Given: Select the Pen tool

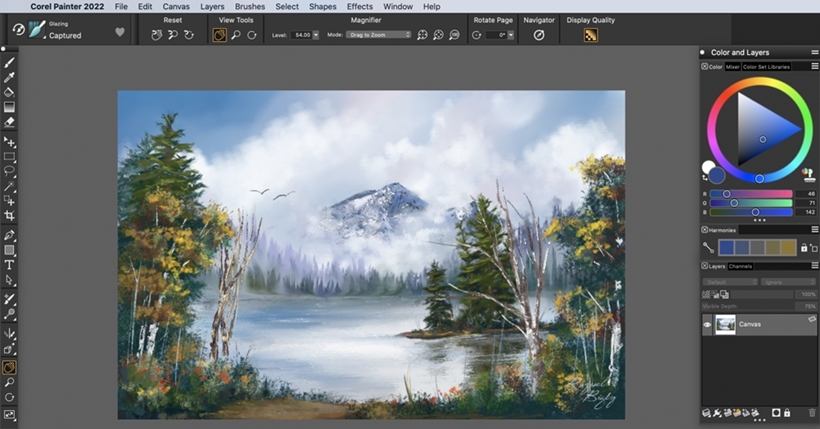Looking at the screenshot, I should click(x=9, y=235).
